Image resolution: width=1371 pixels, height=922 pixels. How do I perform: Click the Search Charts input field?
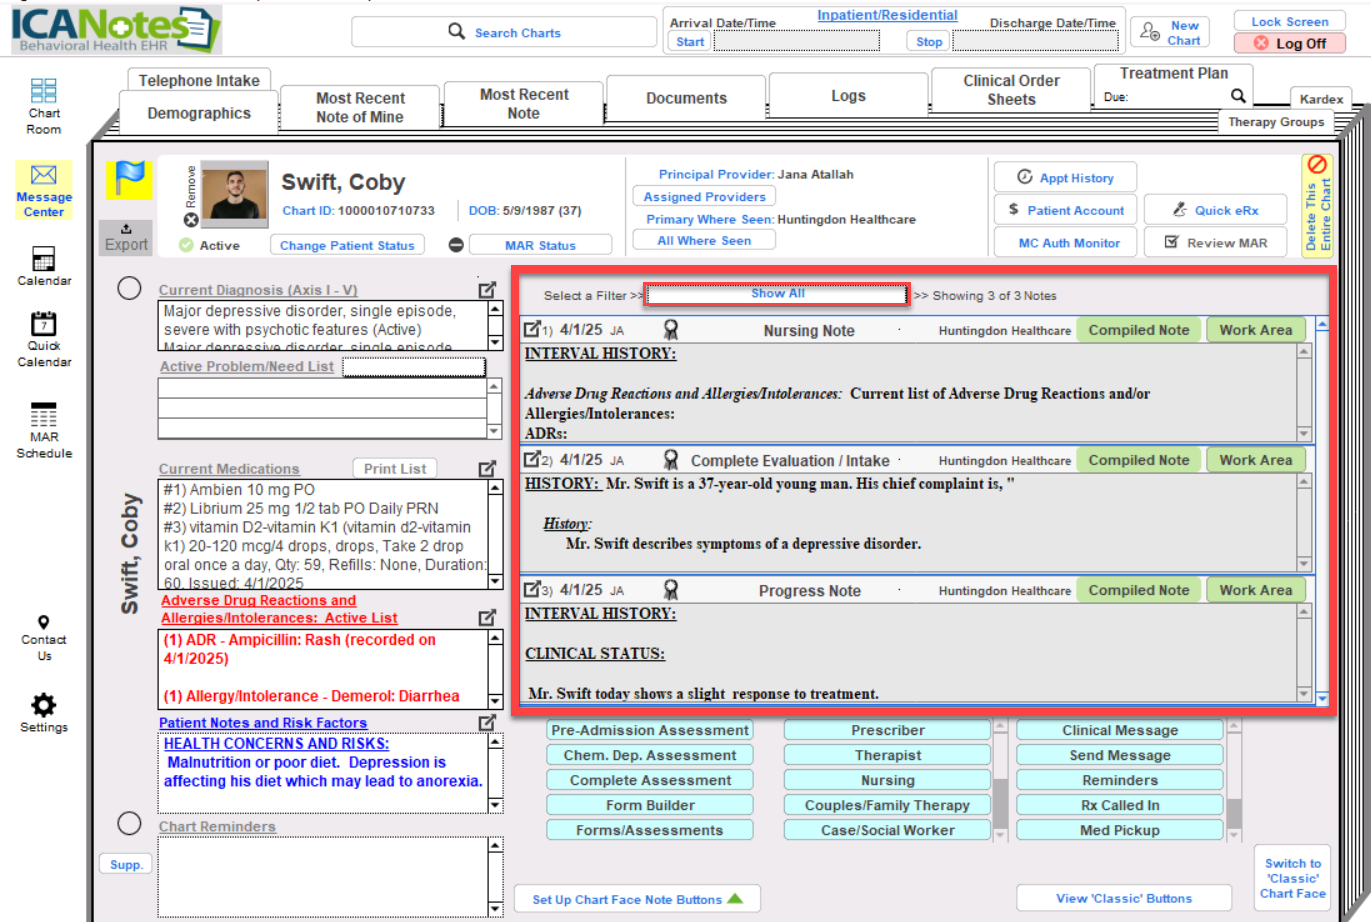click(x=504, y=32)
